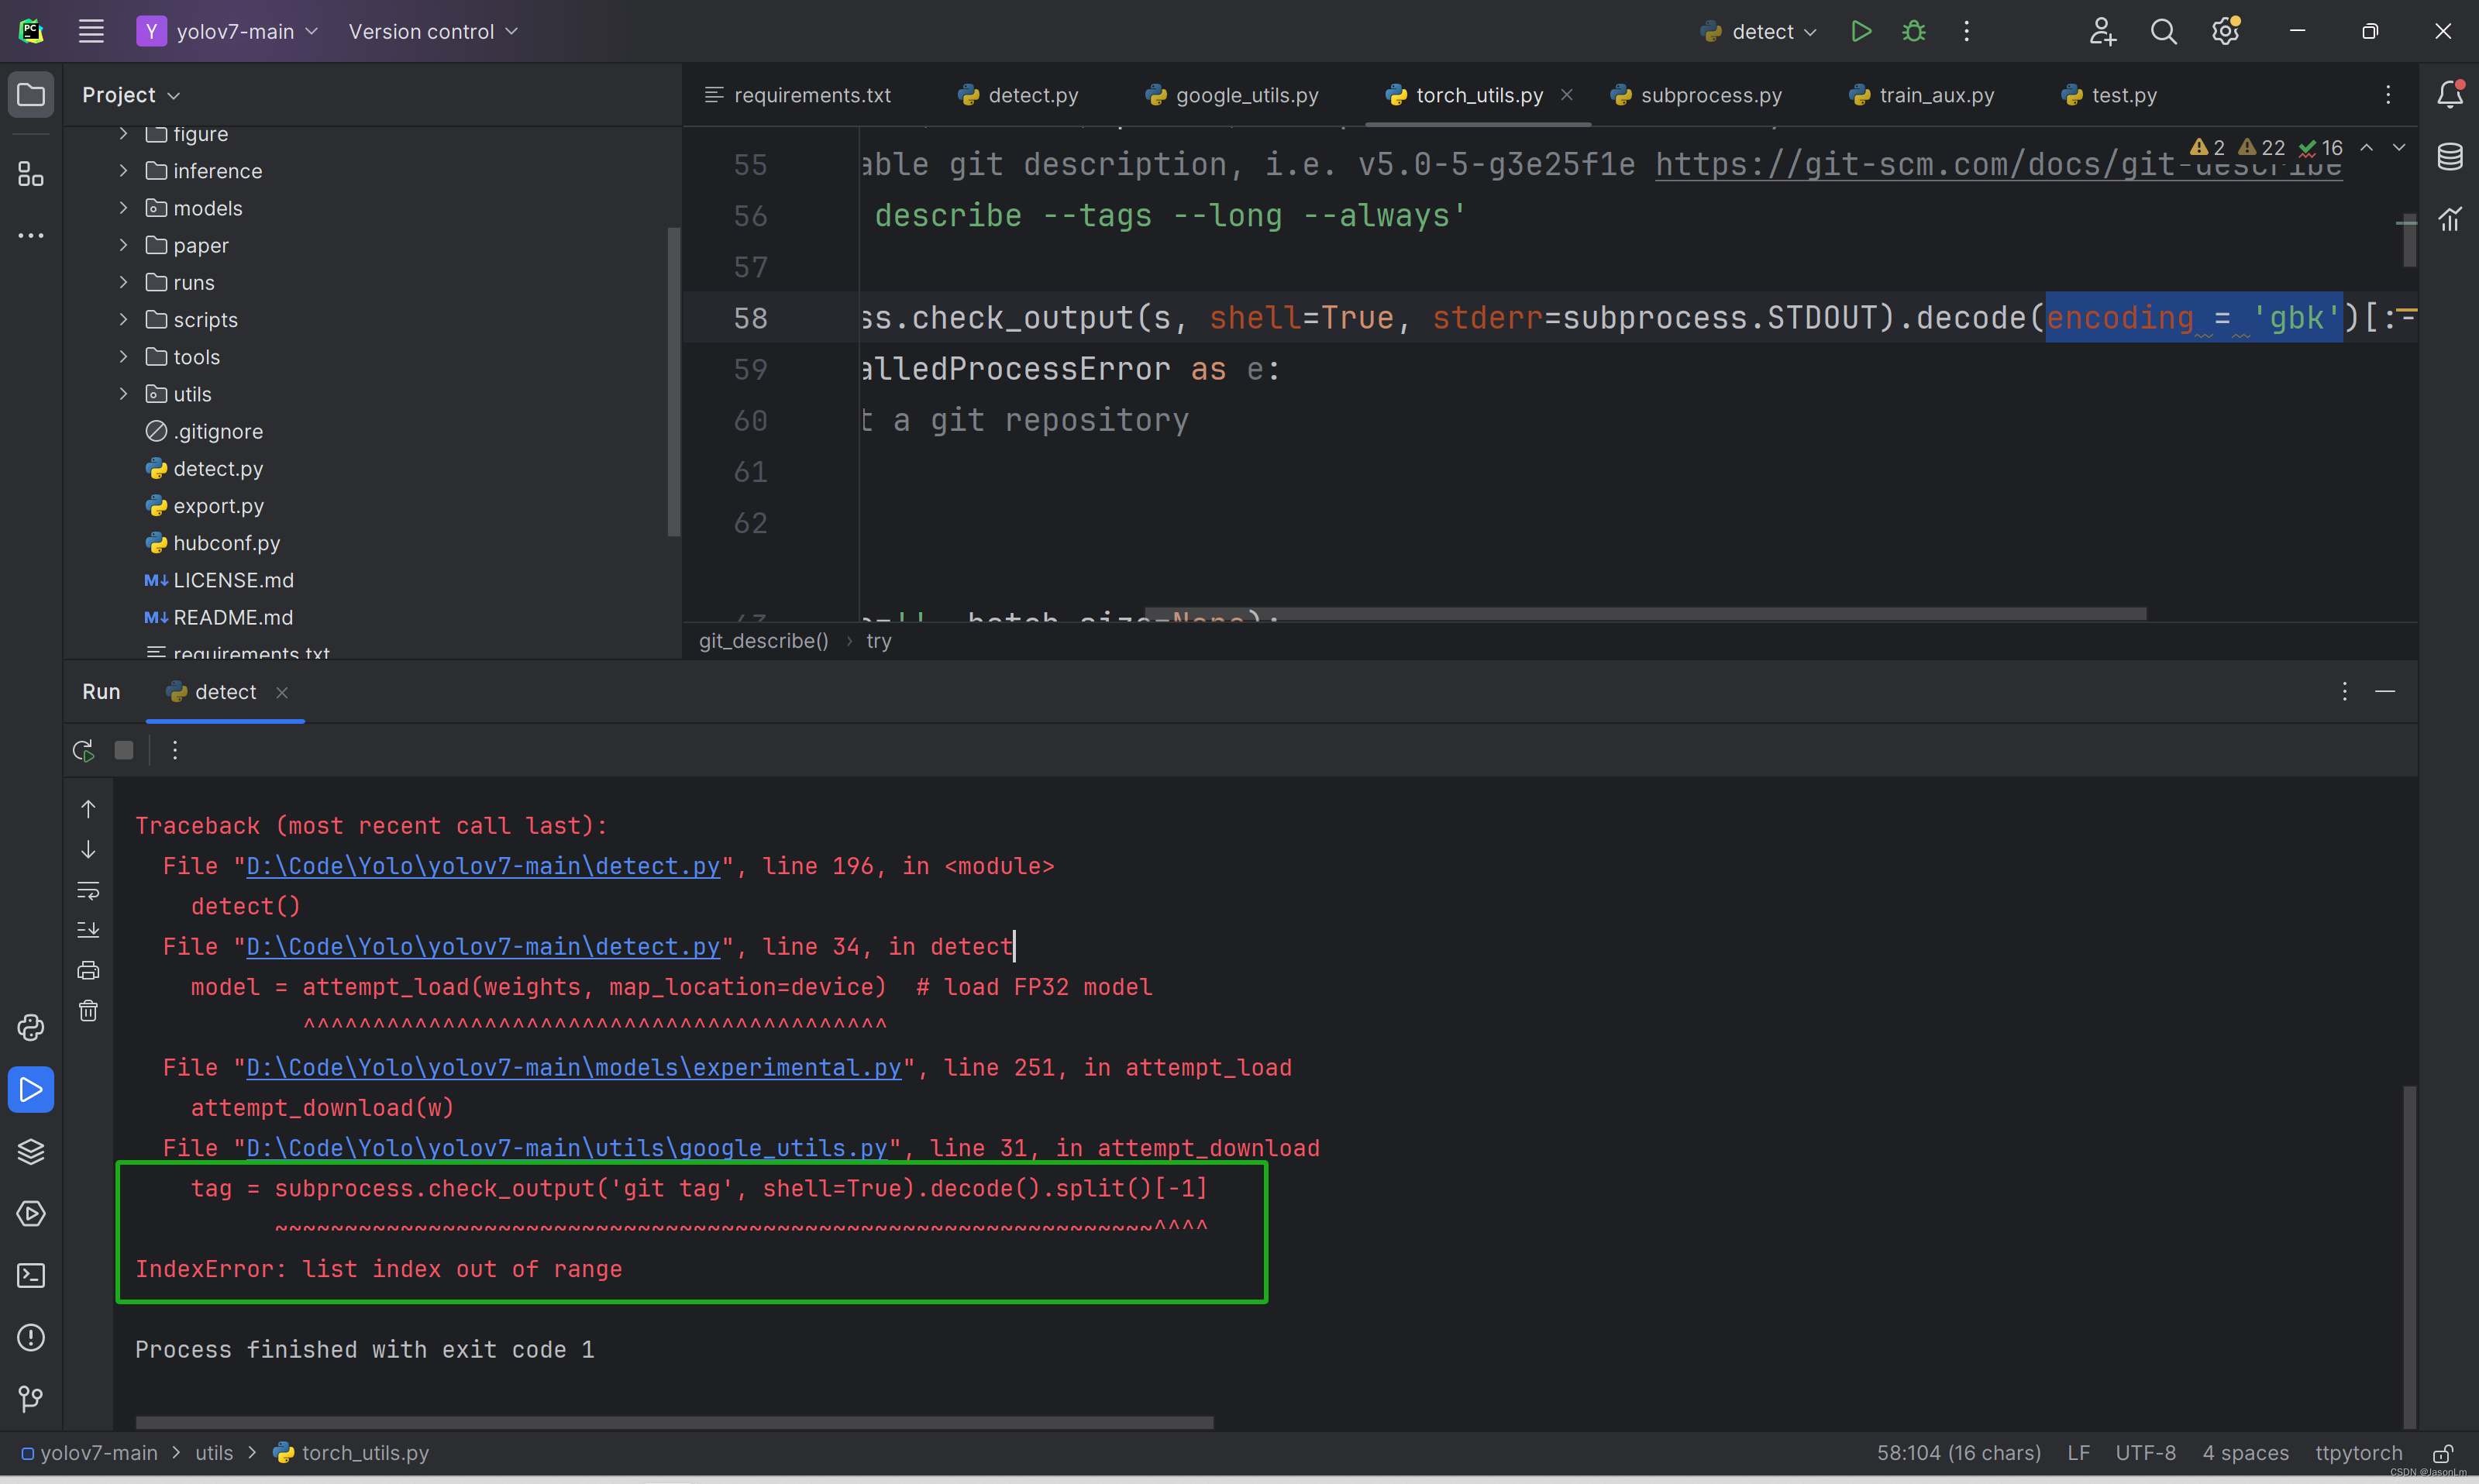Toggle soft-wrap in console
The height and width of the screenshot is (1484, 2479).
(x=88, y=890)
